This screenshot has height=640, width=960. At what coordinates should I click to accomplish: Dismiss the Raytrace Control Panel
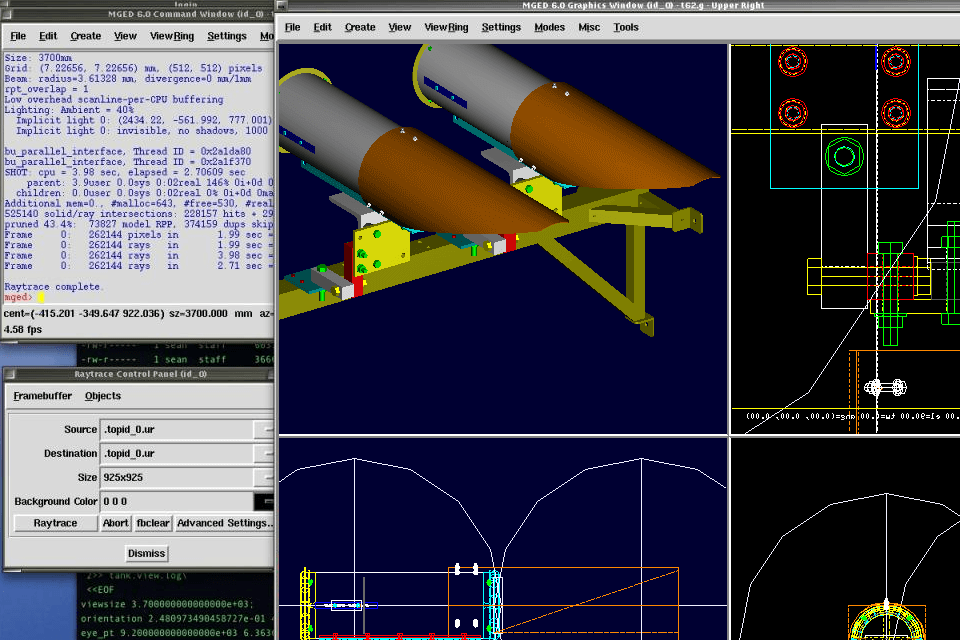click(x=147, y=553)
